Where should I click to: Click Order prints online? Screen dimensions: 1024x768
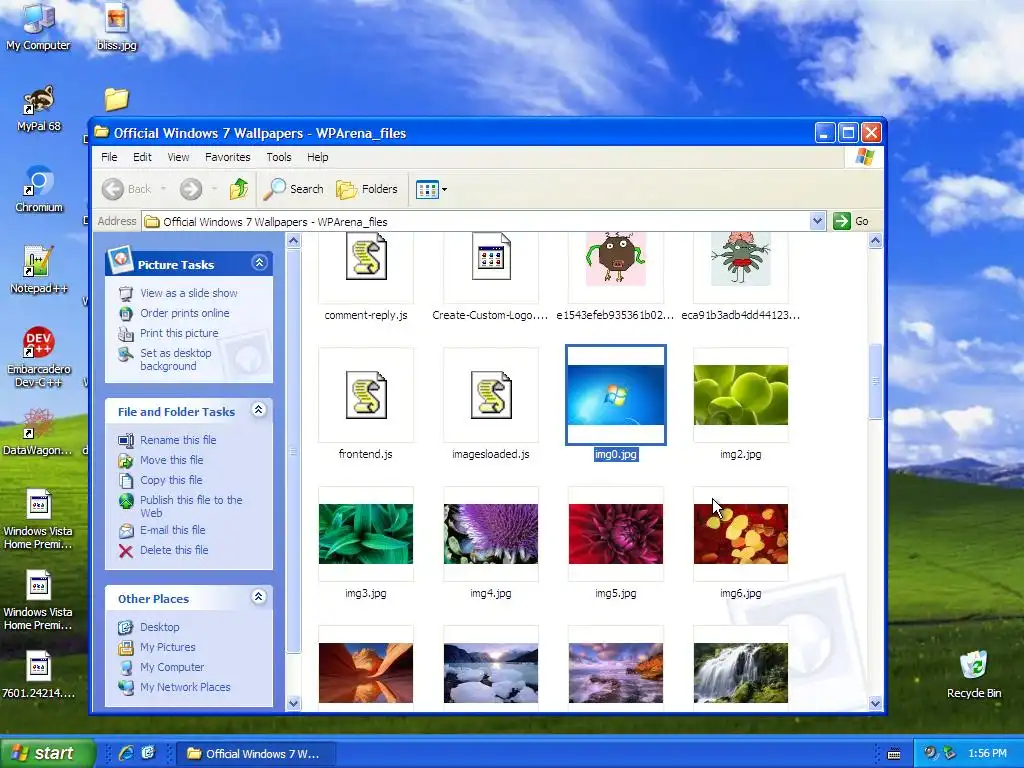pyautogui.click(x=185, y=313)
